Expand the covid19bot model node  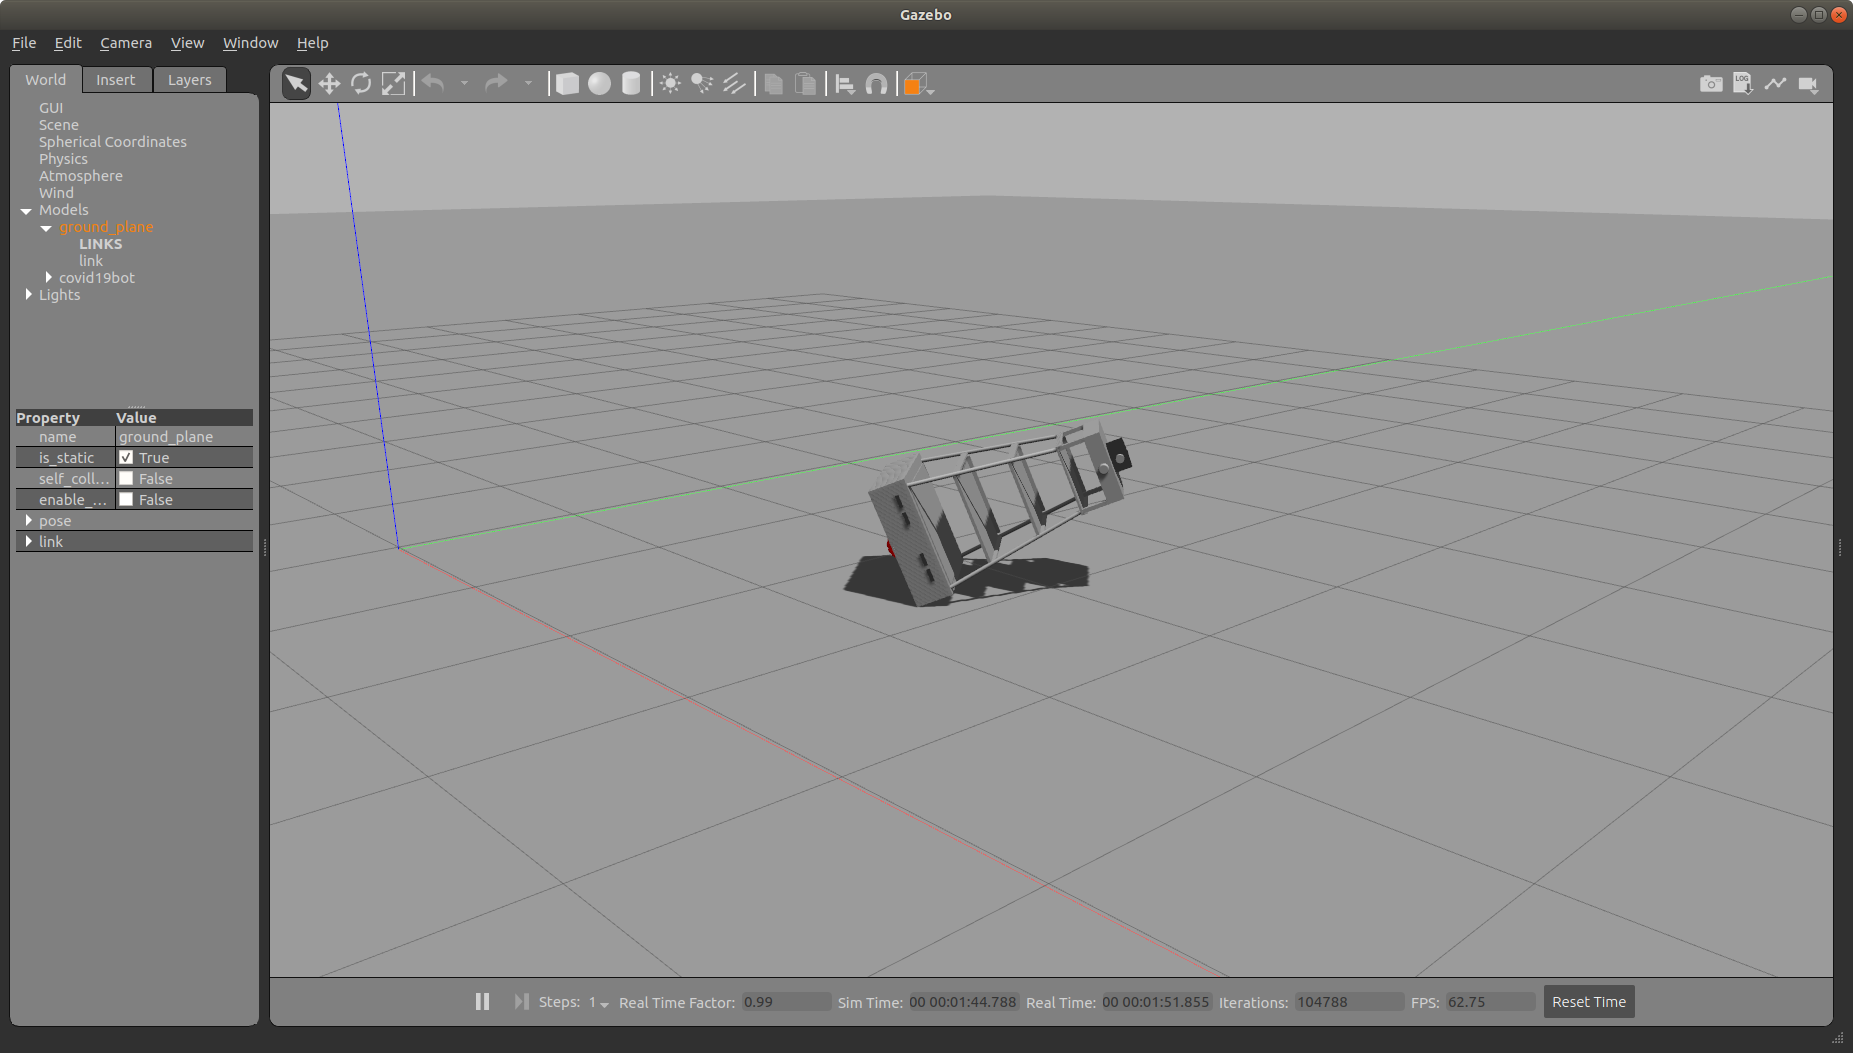(x=48, y=277)
